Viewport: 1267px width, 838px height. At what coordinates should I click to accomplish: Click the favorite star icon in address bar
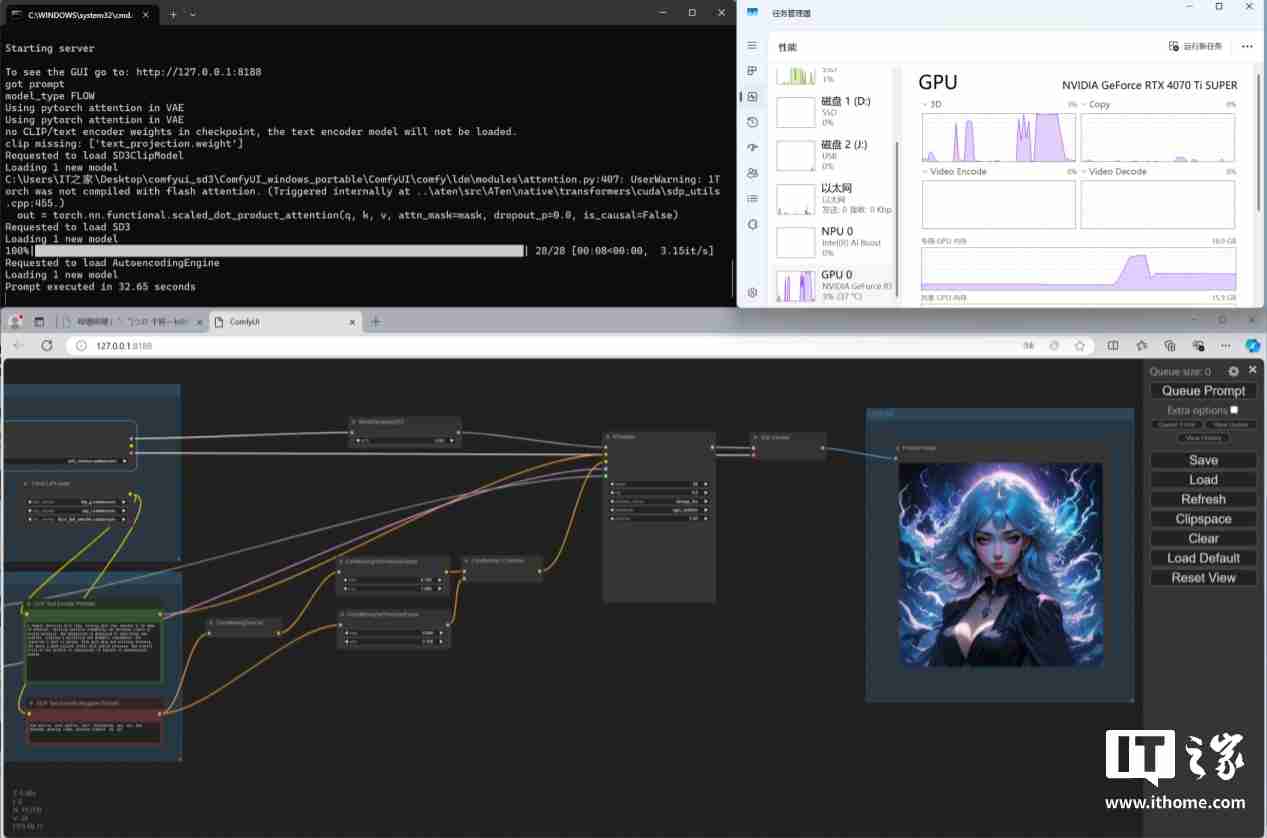[1079, 345]
